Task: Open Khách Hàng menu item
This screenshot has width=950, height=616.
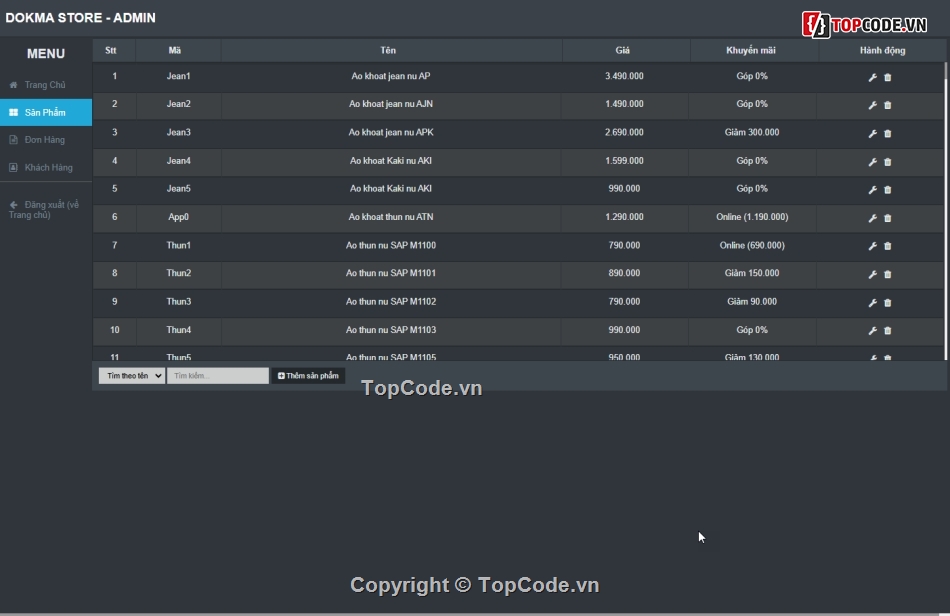Action: 48,168
